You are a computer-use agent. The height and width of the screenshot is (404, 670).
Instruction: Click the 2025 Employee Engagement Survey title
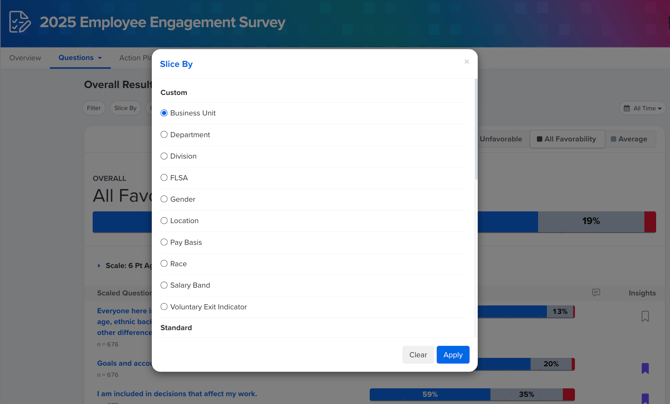(162, 22)
